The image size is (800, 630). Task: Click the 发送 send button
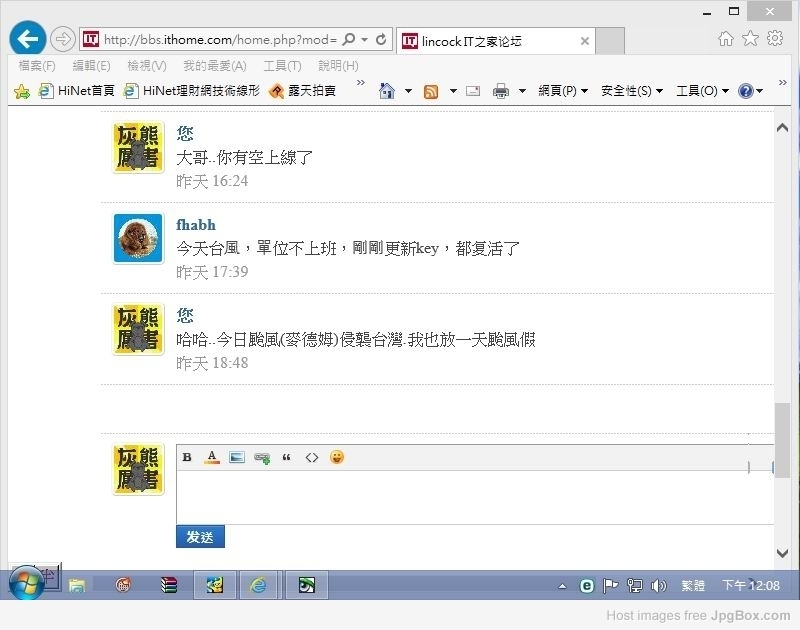[x=200, y=537]
